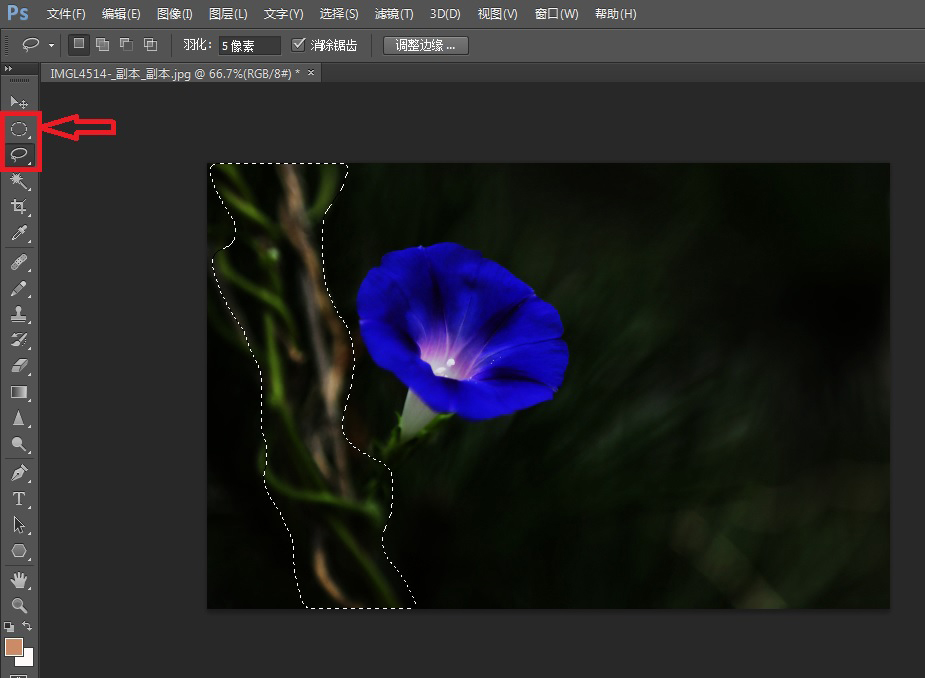
Task: Switch to the Pen tool
Action: coord(18,472)
